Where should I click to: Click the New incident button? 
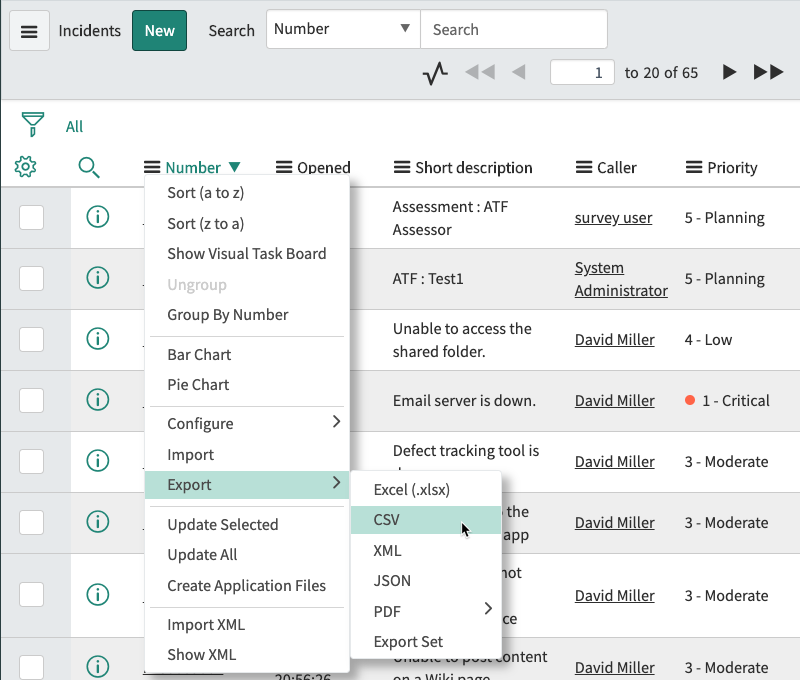[x=160, y=31]
